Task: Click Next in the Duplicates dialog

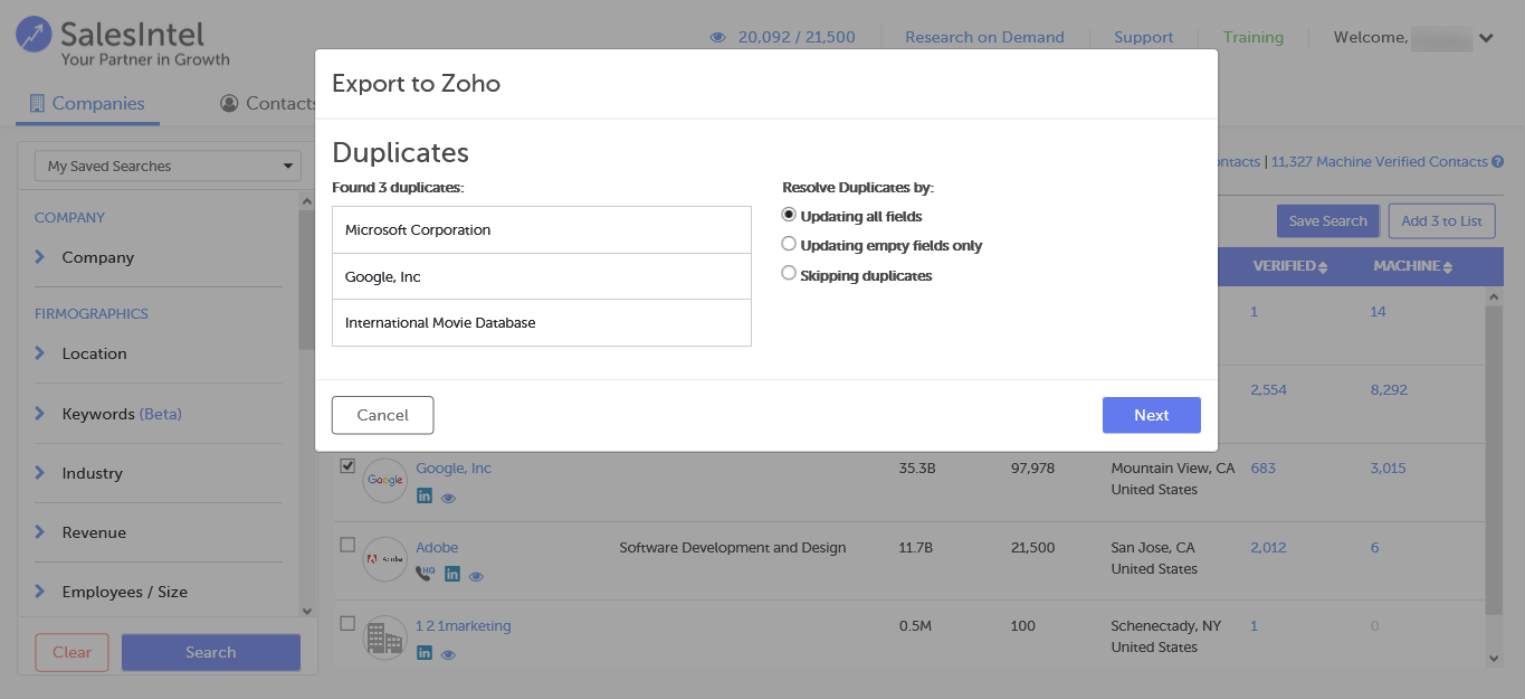Action: pos(1151,415)
